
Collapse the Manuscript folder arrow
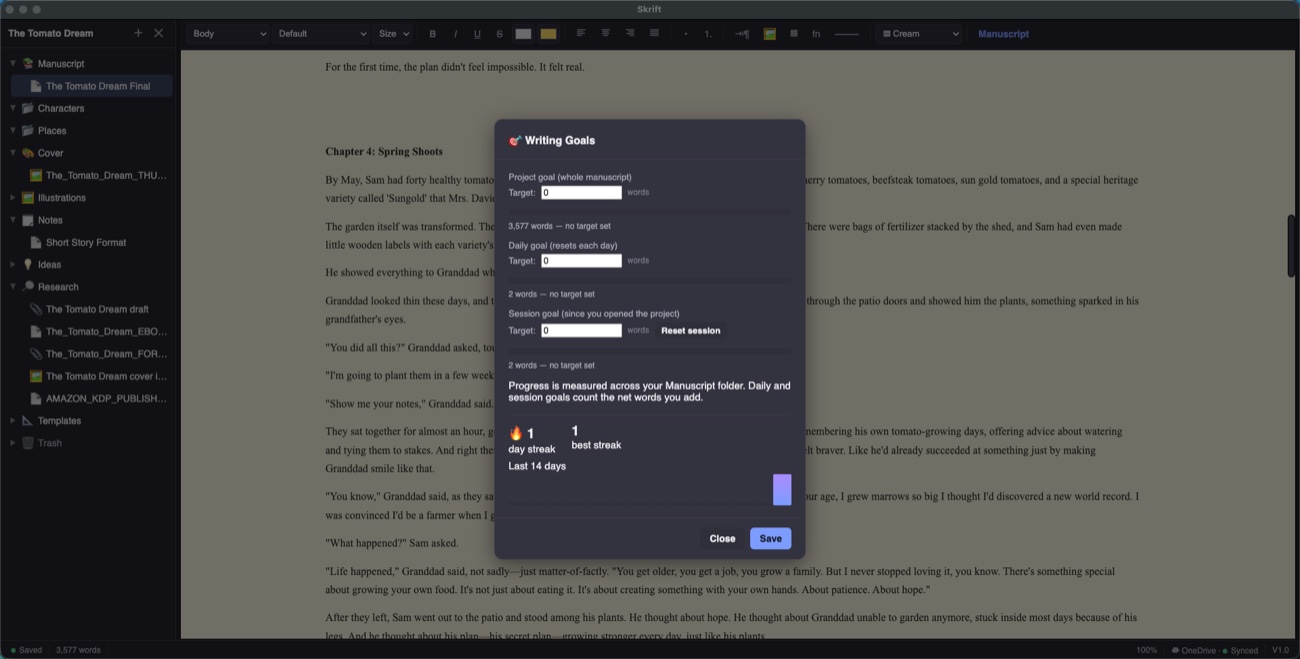[x=13, y=63]
